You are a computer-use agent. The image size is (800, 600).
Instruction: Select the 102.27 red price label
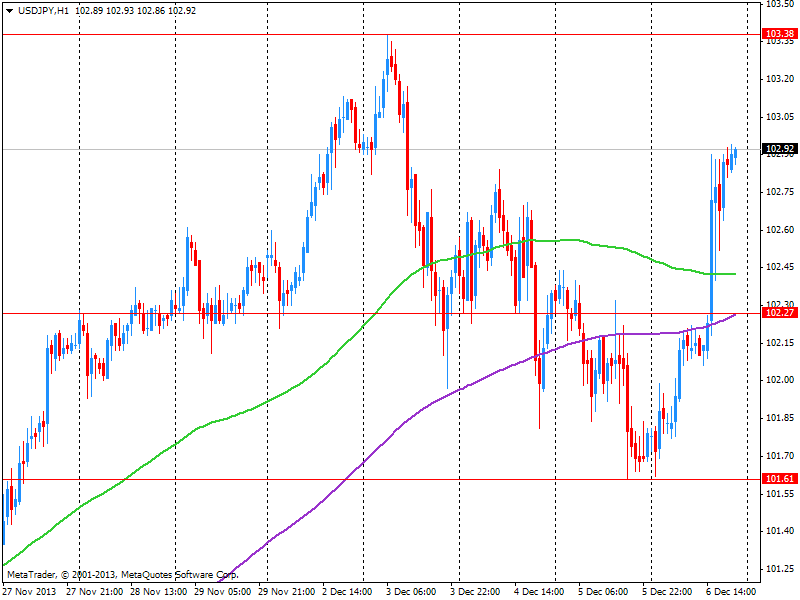tap(780, 313)
